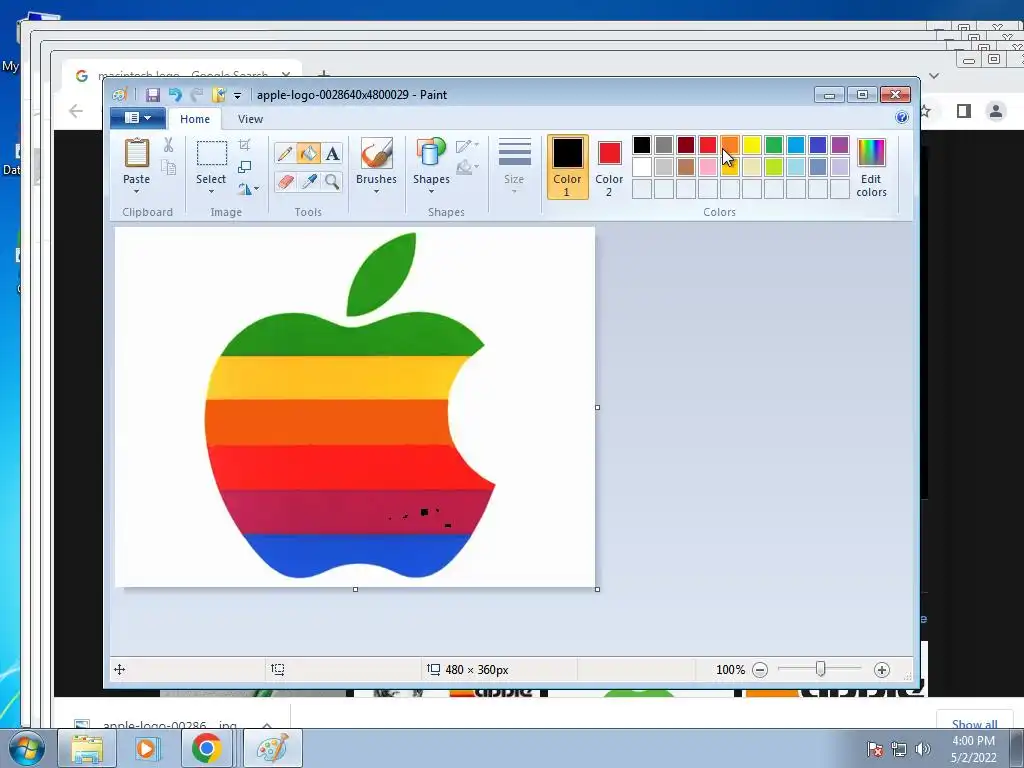The image size is (1024, 768).
Task: Click the Brushes icon
Action: [377, 153]
